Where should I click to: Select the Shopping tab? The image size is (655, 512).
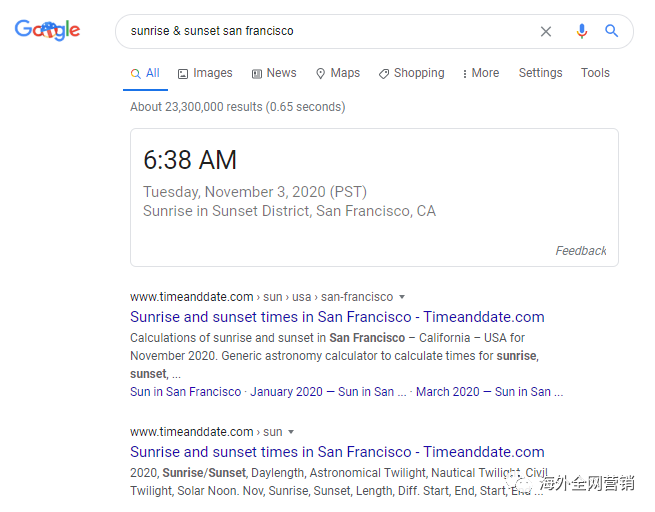[x=411, y=73]
